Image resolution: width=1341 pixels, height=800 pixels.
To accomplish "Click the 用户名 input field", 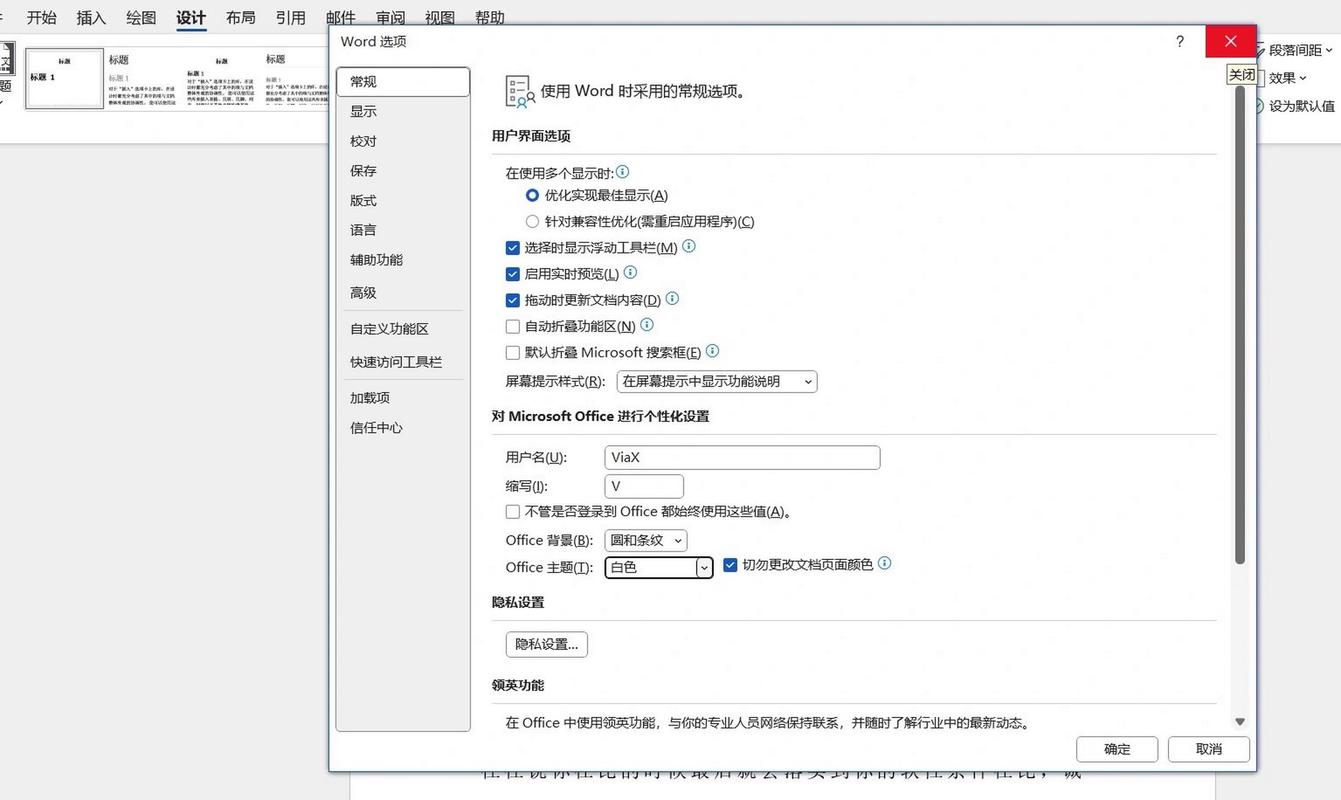I will tap(743, 457).
